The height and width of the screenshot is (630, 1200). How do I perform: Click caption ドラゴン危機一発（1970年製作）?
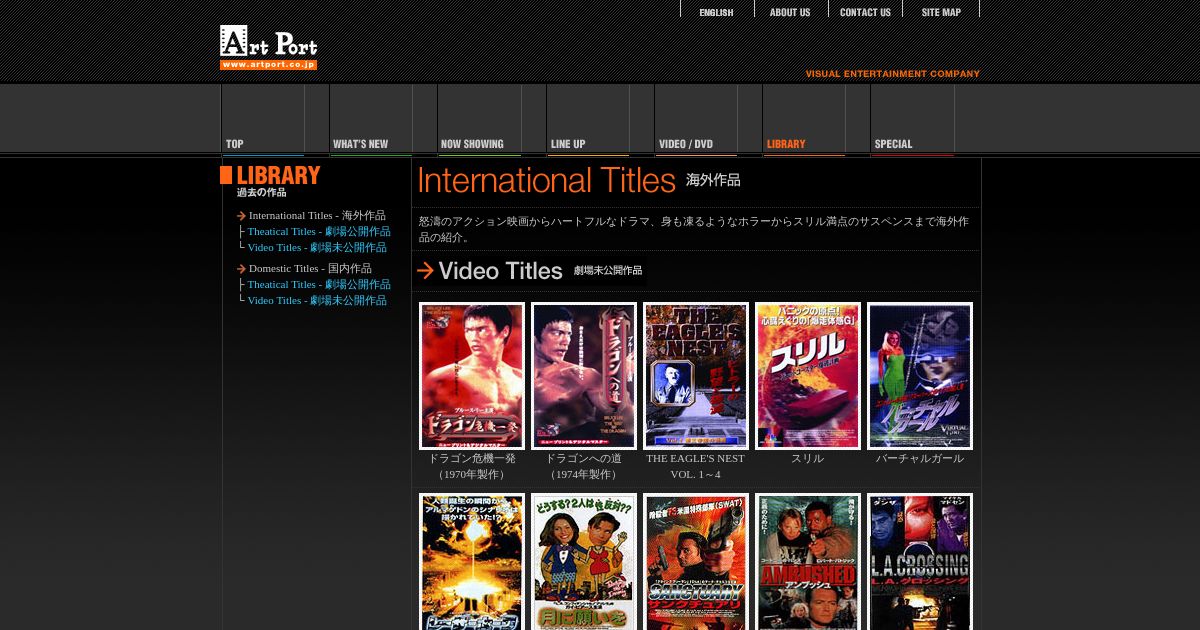click(472, 466)
